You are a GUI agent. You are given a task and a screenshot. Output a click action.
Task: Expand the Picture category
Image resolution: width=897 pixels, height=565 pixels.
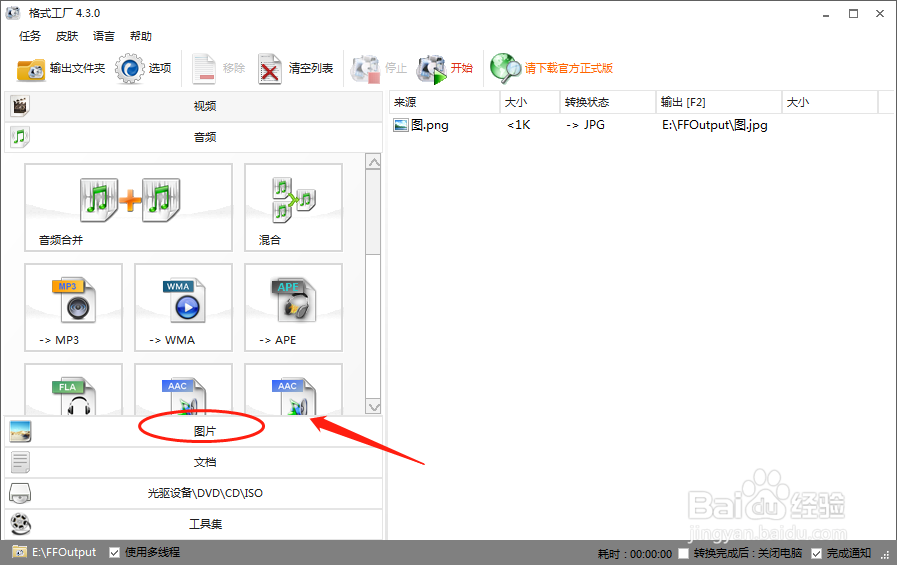[x=193, y=431]
